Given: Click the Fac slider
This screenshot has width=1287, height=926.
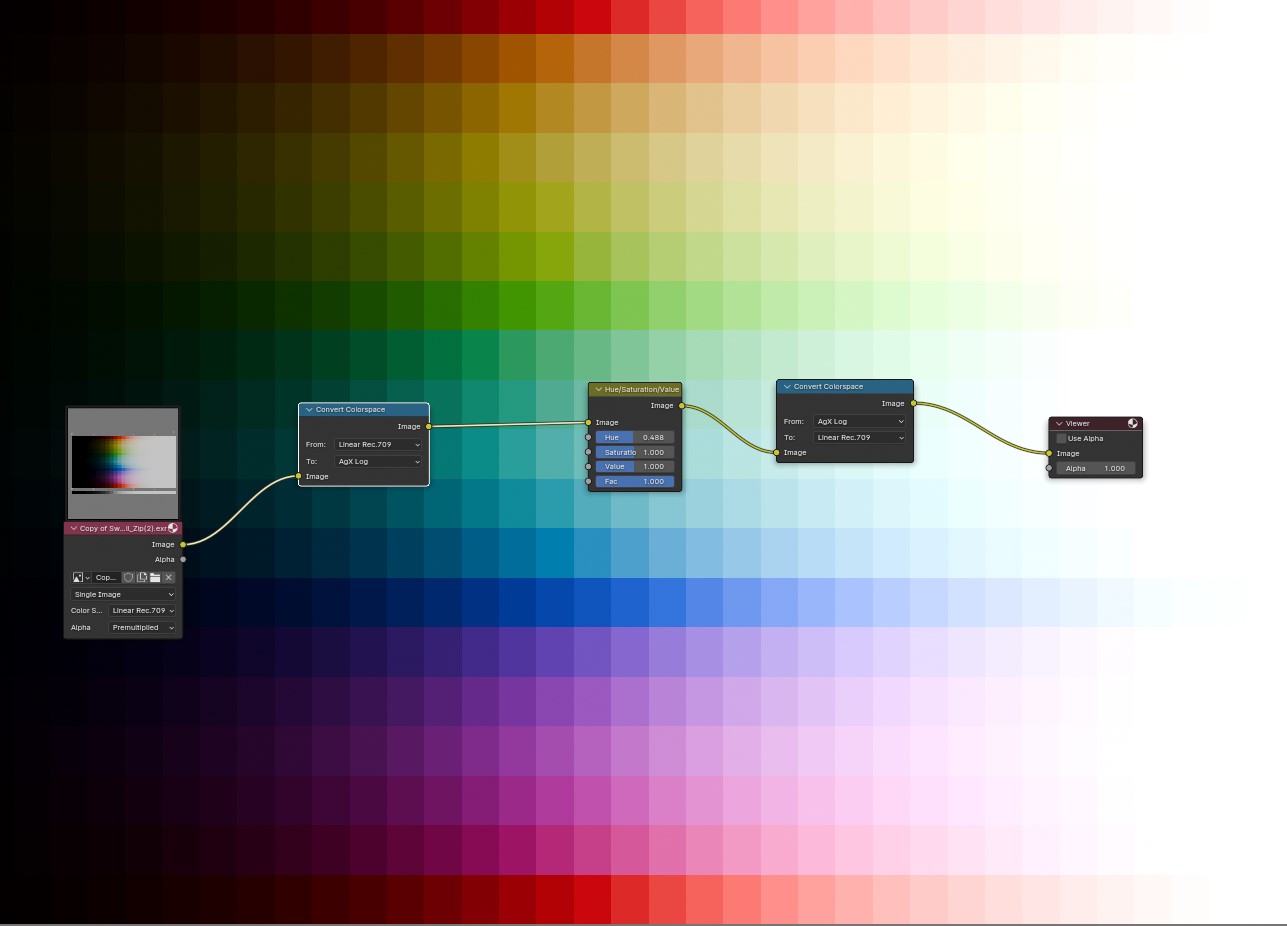Looking at the screenshot, I should (x=635, y=482).
